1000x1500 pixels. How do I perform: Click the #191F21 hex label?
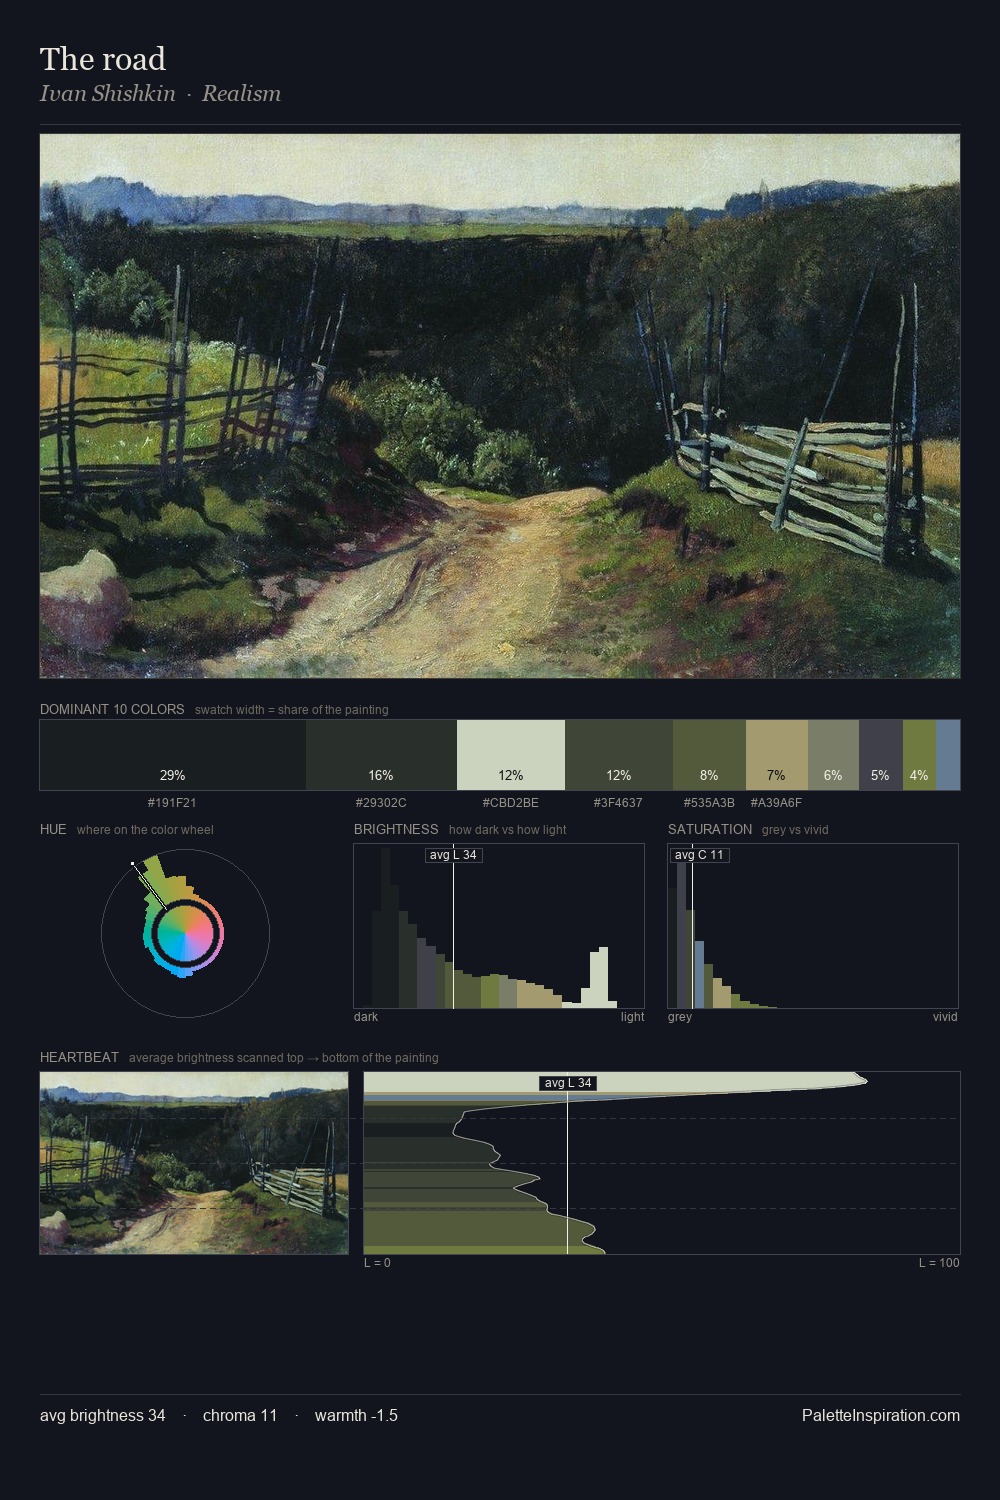[172, 803]
